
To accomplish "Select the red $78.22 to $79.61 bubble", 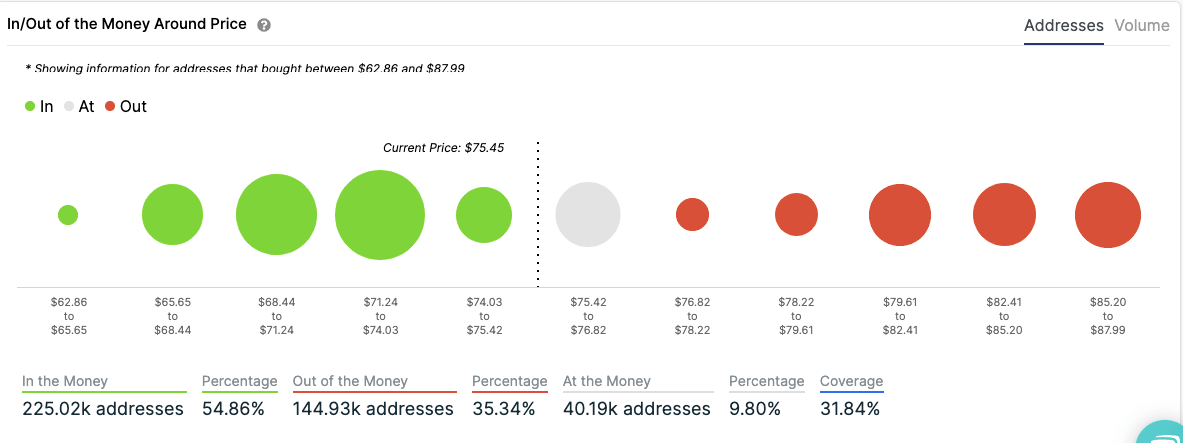I will coord(796,214).
